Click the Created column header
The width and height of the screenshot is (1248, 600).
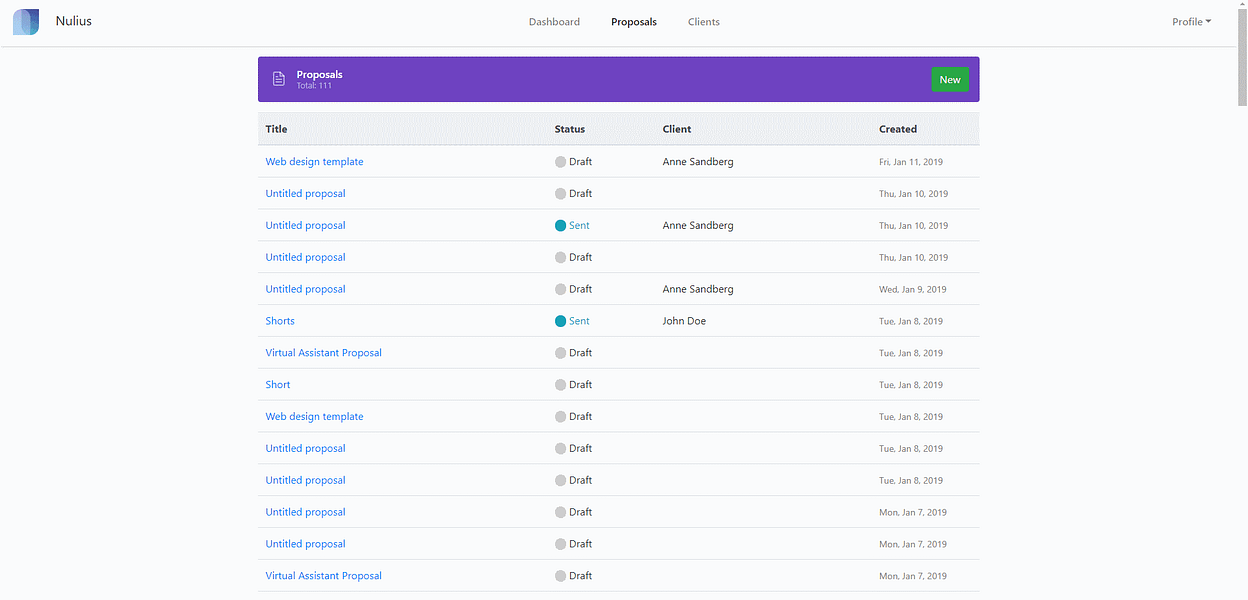[898, 129]
